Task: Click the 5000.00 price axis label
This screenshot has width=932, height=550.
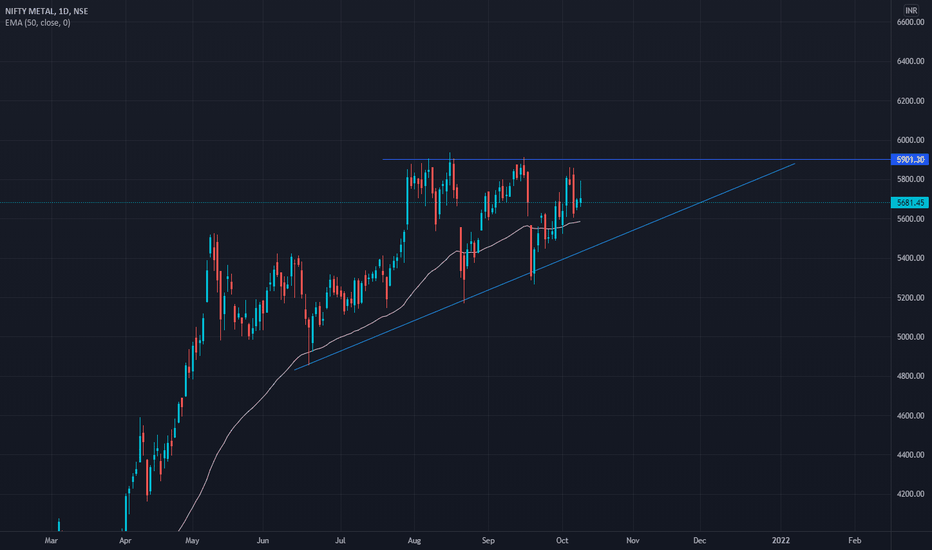Action: coord(910,337)
